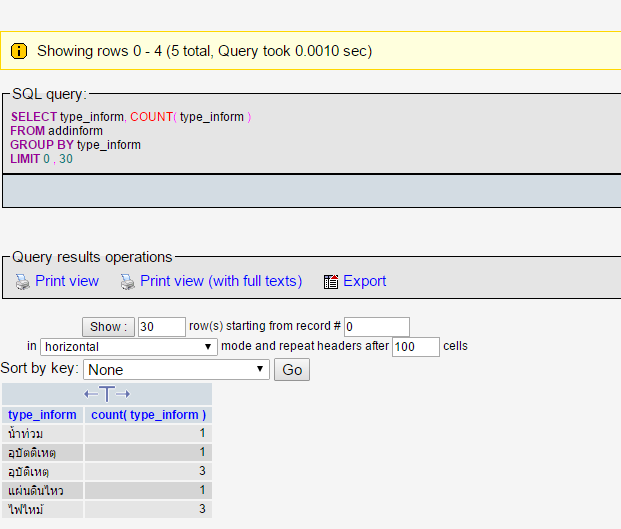Image resolution: width=621 pixels, height=529 pixels.
Task: Open Print view (with full texts) link
Action: pyautogui.click(x=221, y=281)
